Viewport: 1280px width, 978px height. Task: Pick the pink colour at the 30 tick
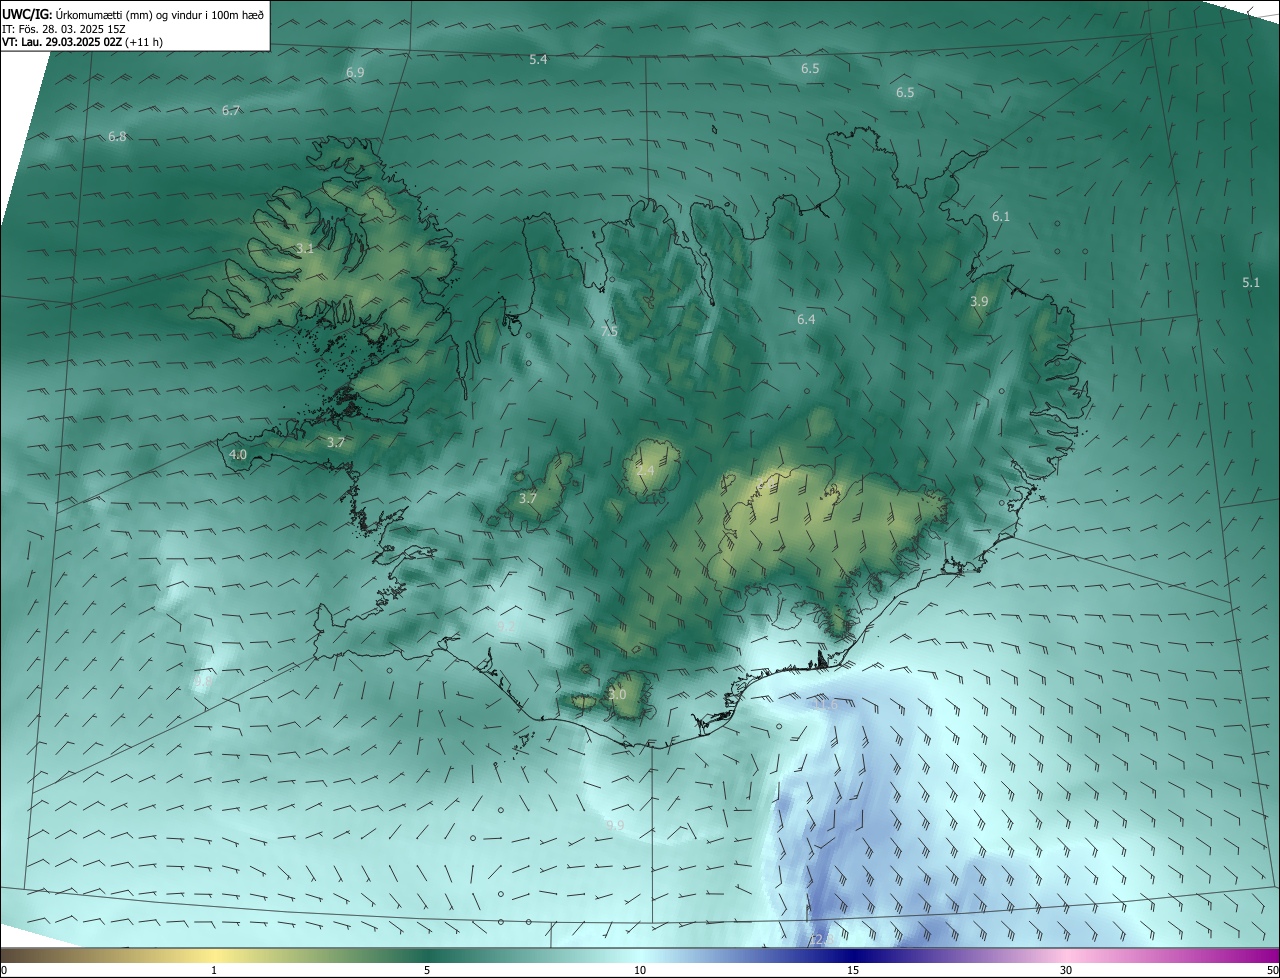pos(1066,956)
